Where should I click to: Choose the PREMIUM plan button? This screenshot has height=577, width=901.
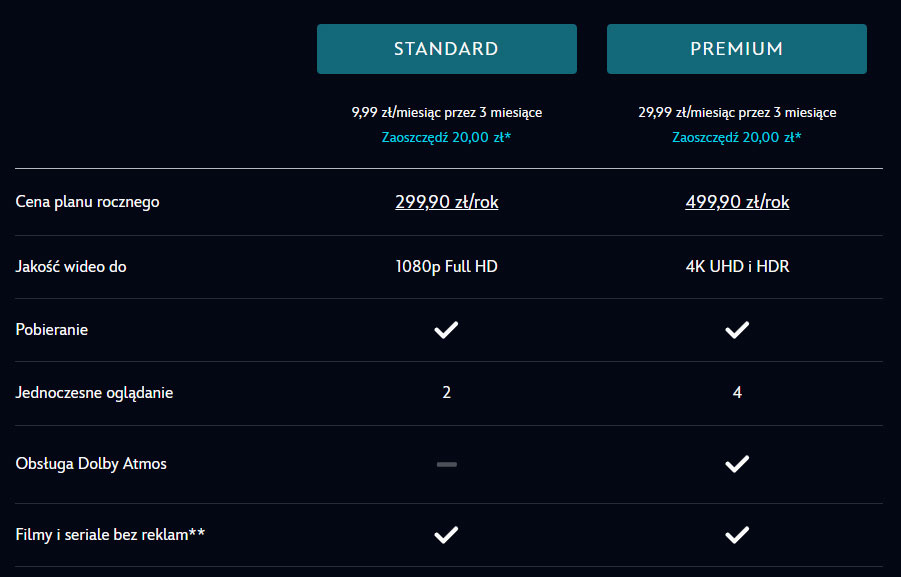(737, 49)
